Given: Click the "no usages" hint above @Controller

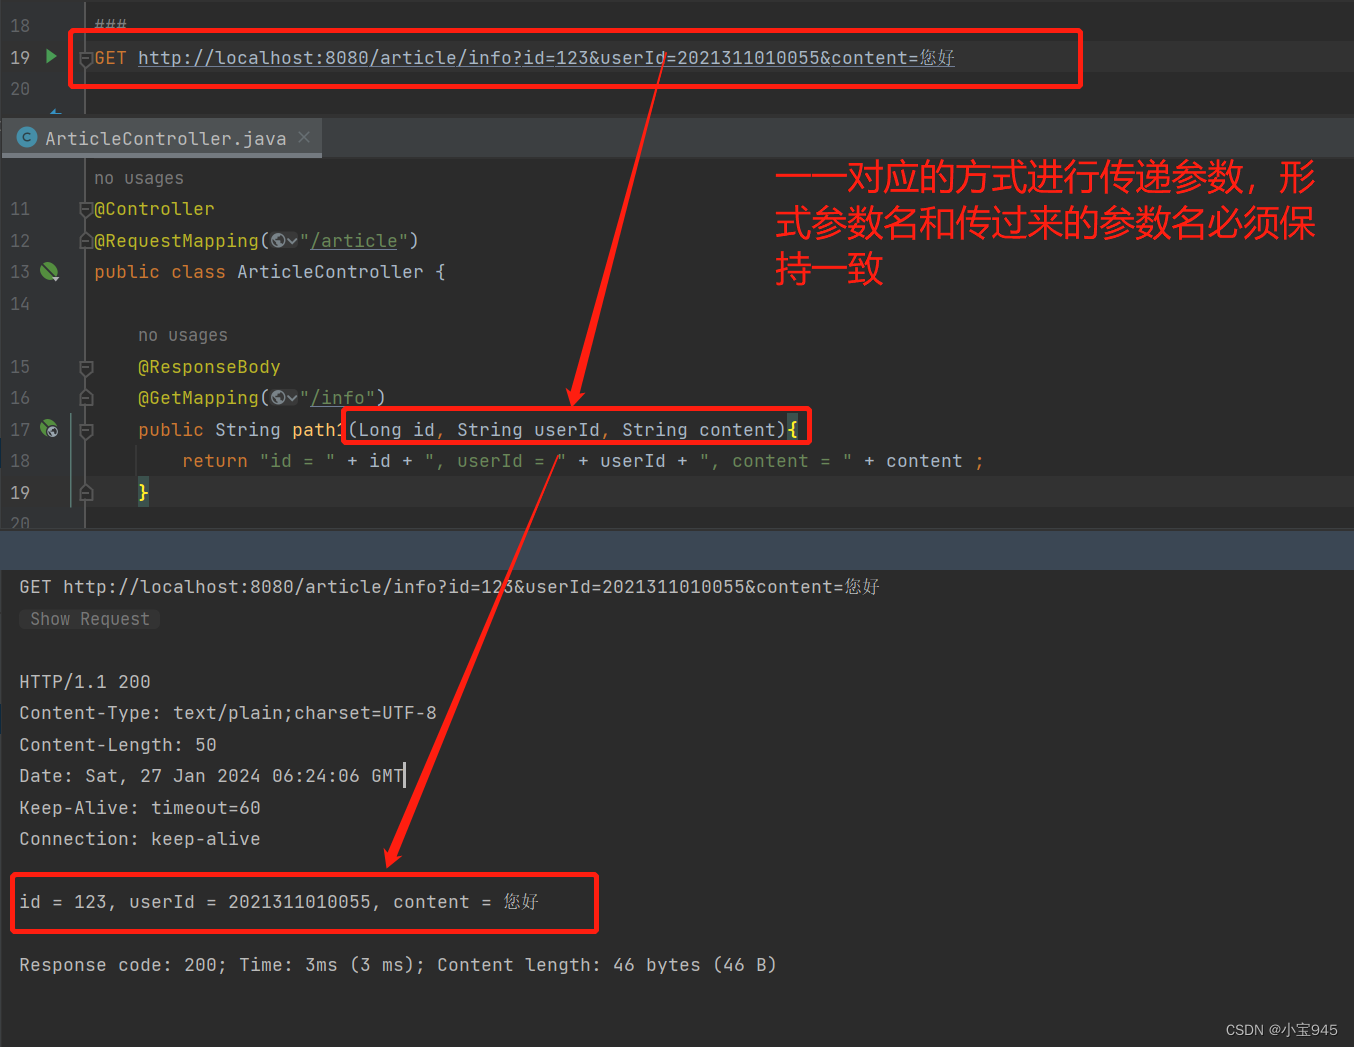Looking at the screenshot, I should point(139,178).
